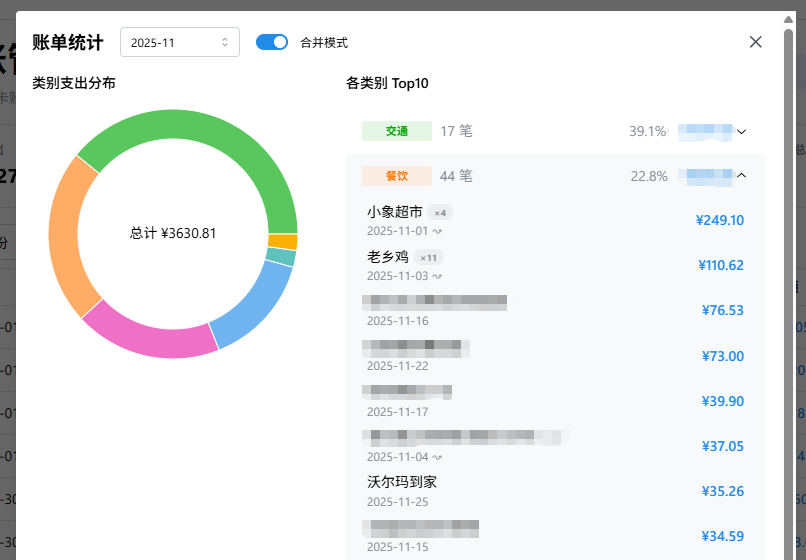Screen dimensions: 806x560
Task: Click the orange 餐饮 category tag
Action: (x=397, y=176)
